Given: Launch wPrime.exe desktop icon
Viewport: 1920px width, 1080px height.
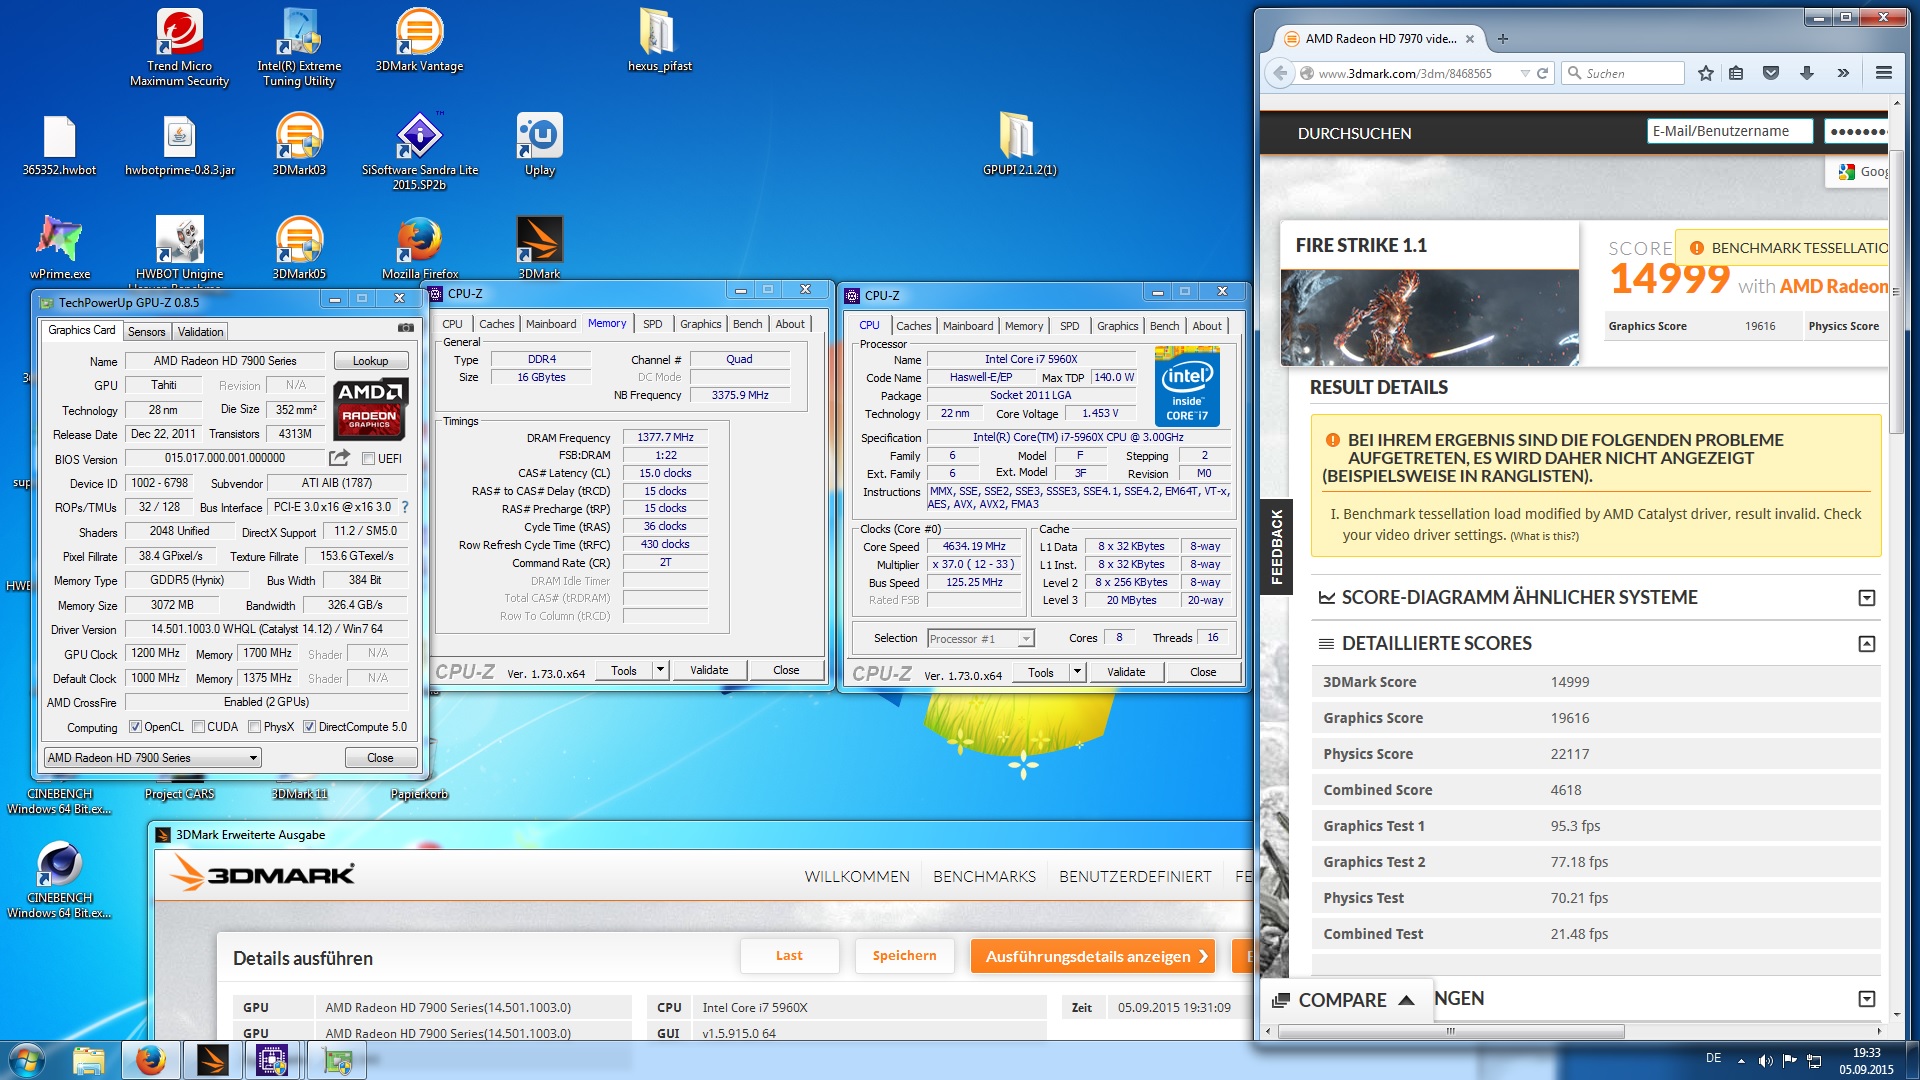Looking at the screenshot, I should click(59, 249).
